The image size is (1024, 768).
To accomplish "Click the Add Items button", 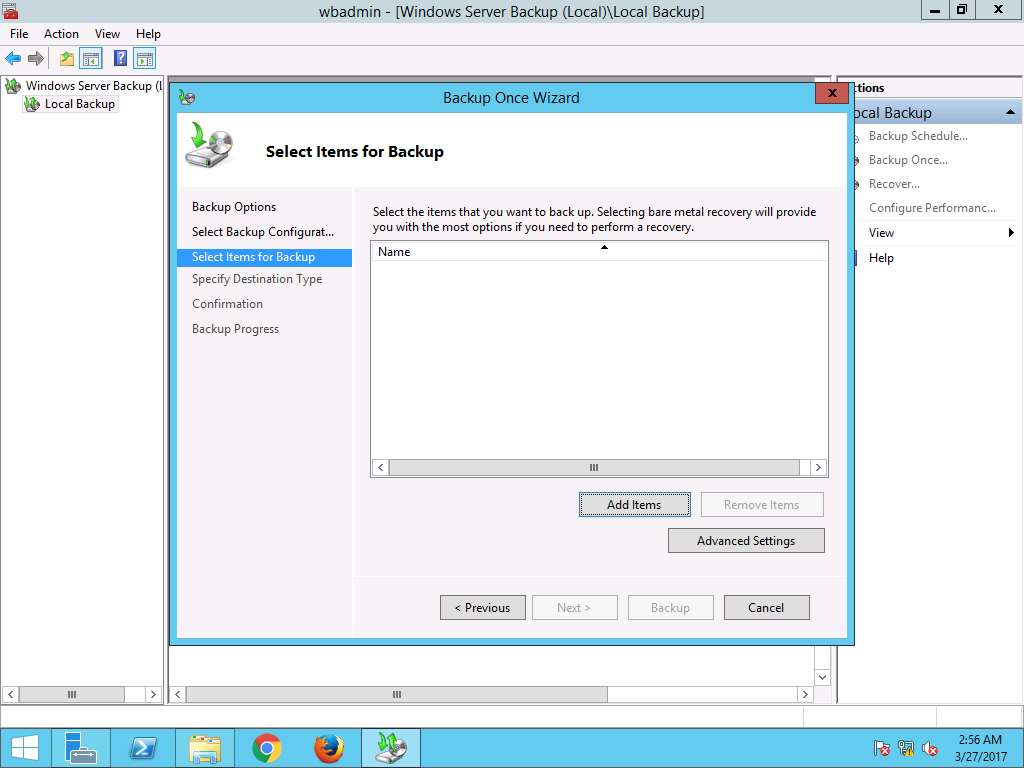I will (634, 505).
